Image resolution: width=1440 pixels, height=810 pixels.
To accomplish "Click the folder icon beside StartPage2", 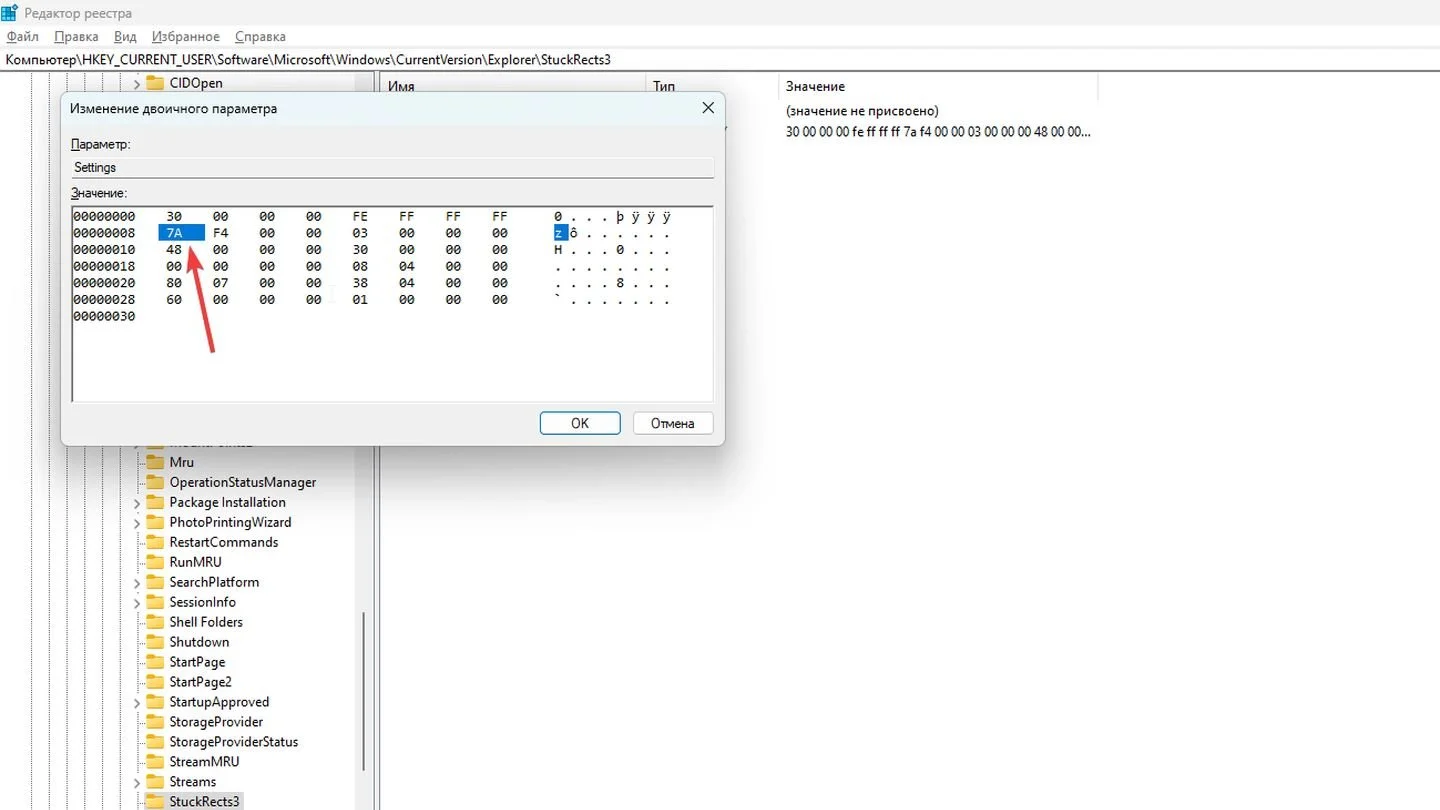I will point(154,682).
